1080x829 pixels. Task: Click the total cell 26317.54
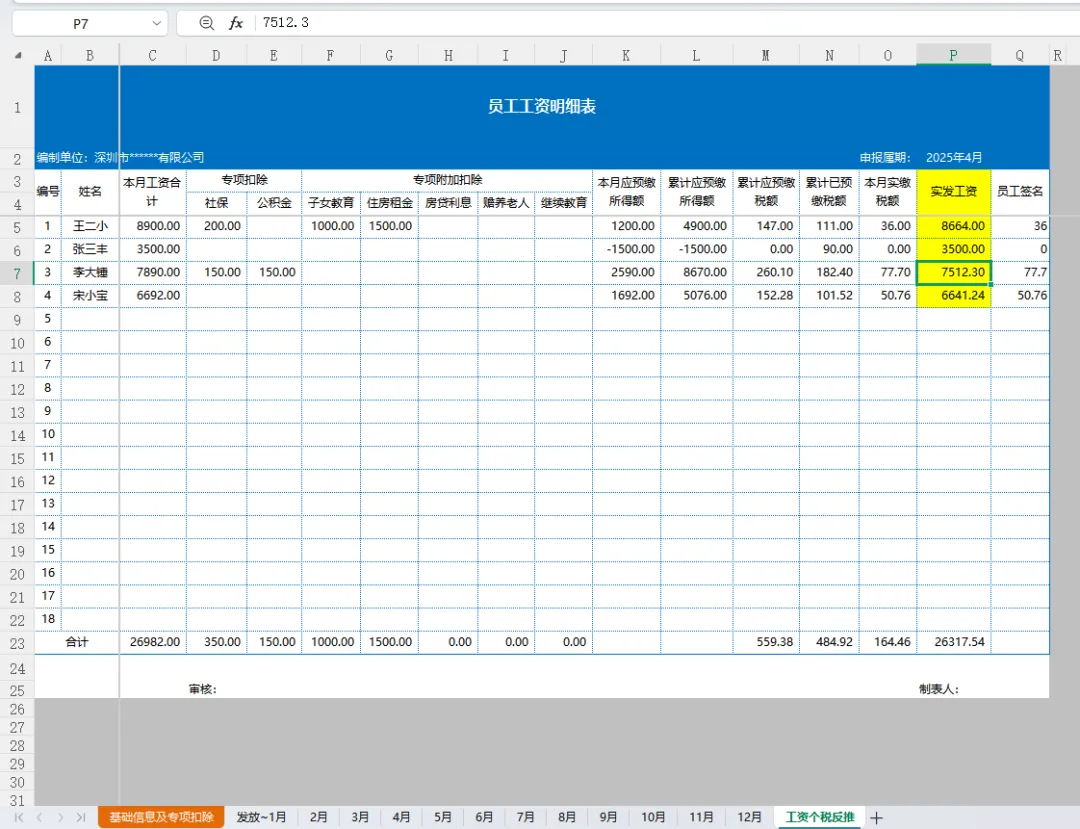[954, 642]
